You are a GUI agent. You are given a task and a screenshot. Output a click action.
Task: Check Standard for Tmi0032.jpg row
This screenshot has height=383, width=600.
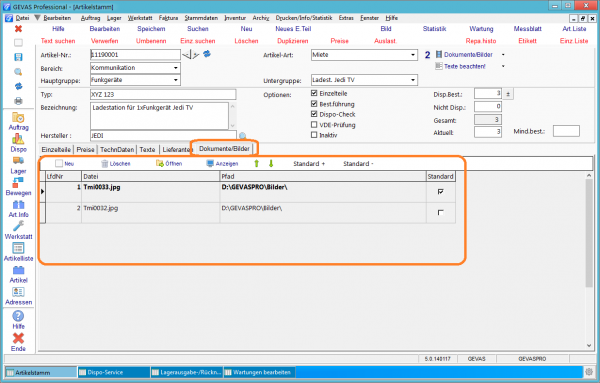tap(440, 212)
